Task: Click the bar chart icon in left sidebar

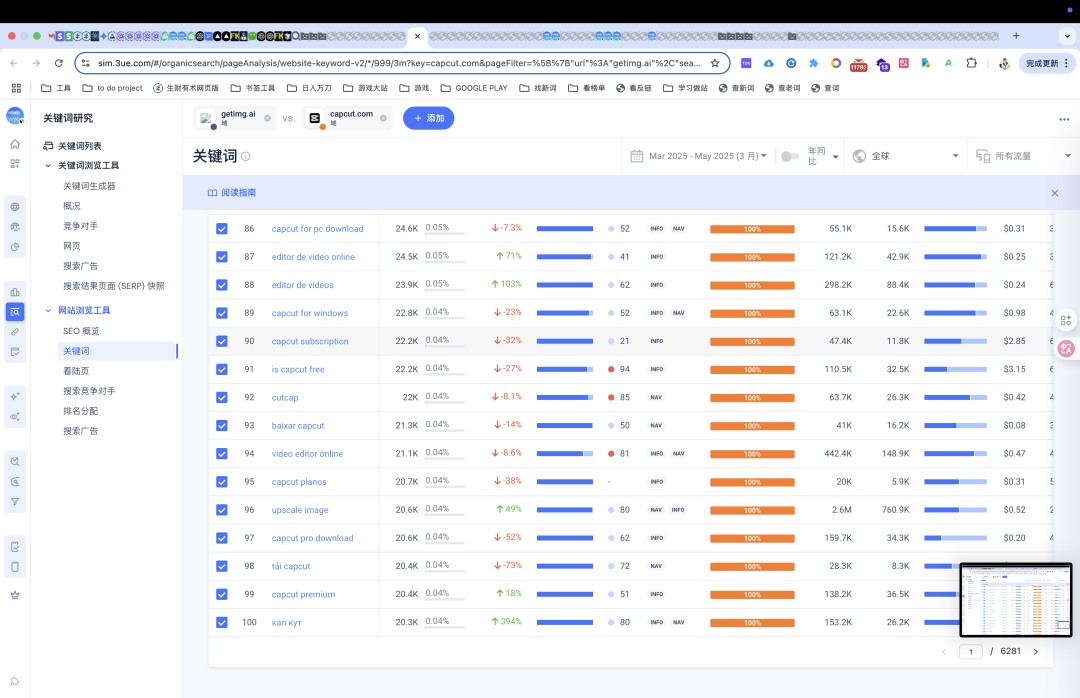Action: [x=15, y=292]
